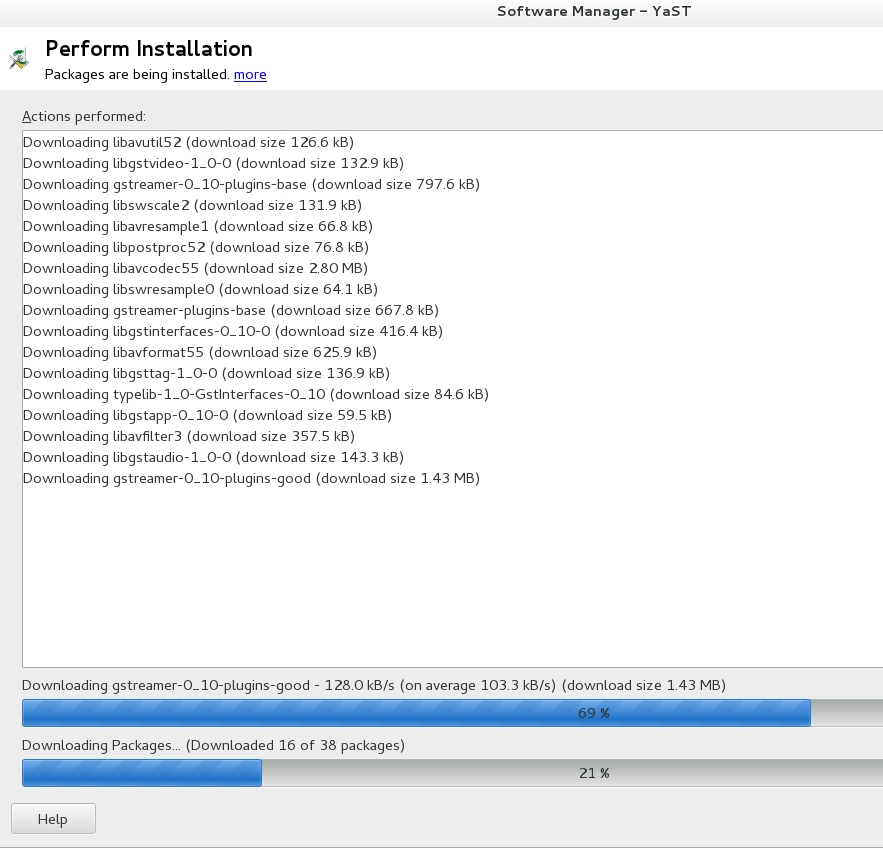Select the Downloading libswresample0 line

click(200, 289)
